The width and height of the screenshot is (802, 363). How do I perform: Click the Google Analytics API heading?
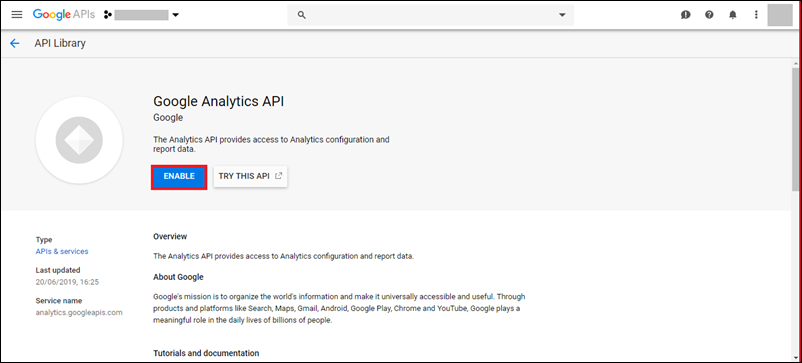(218, 101)
